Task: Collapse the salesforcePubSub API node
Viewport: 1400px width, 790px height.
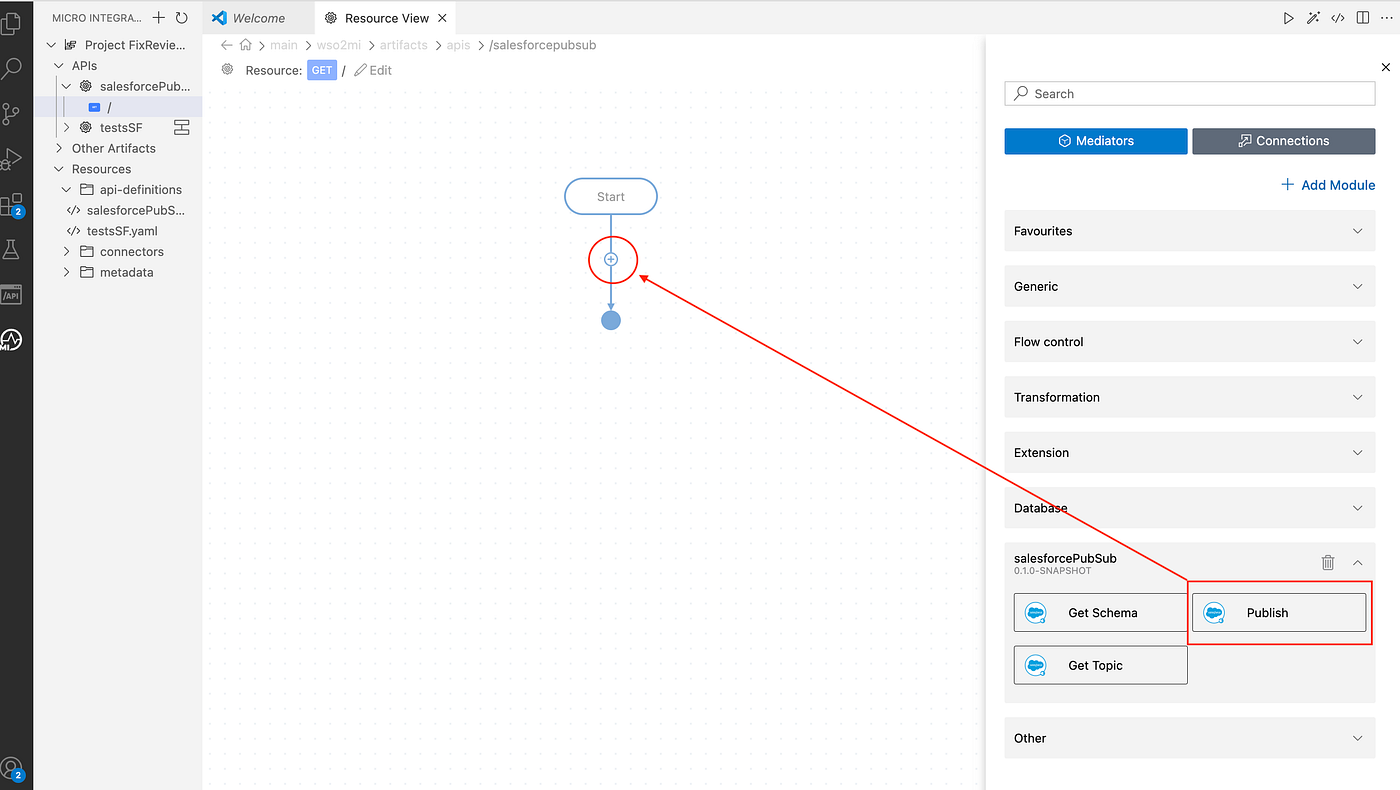Action: coord(67,87)
